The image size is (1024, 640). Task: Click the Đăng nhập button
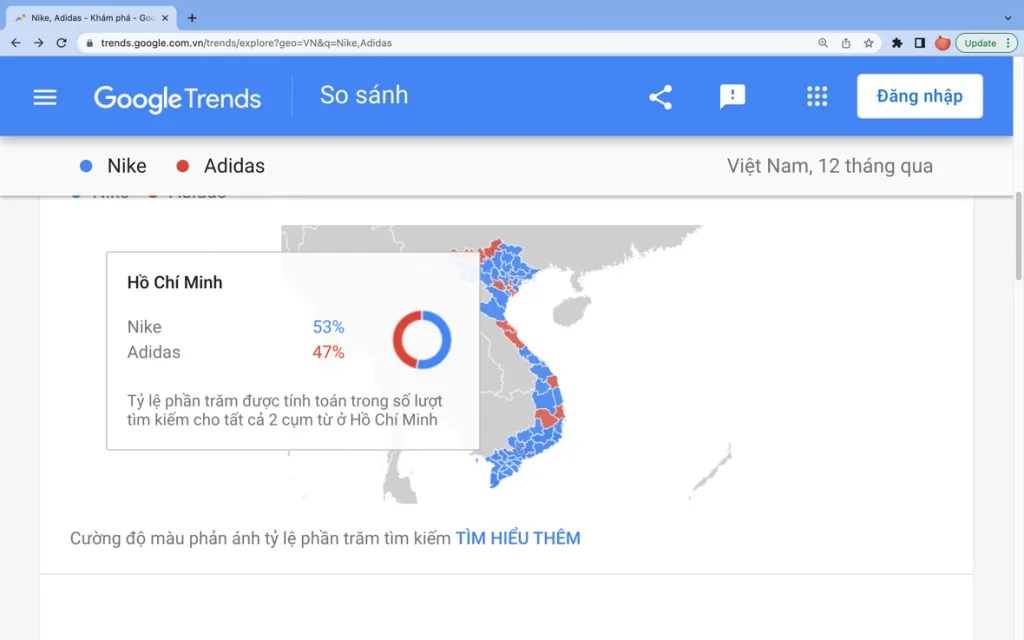(x=919, y=97)
